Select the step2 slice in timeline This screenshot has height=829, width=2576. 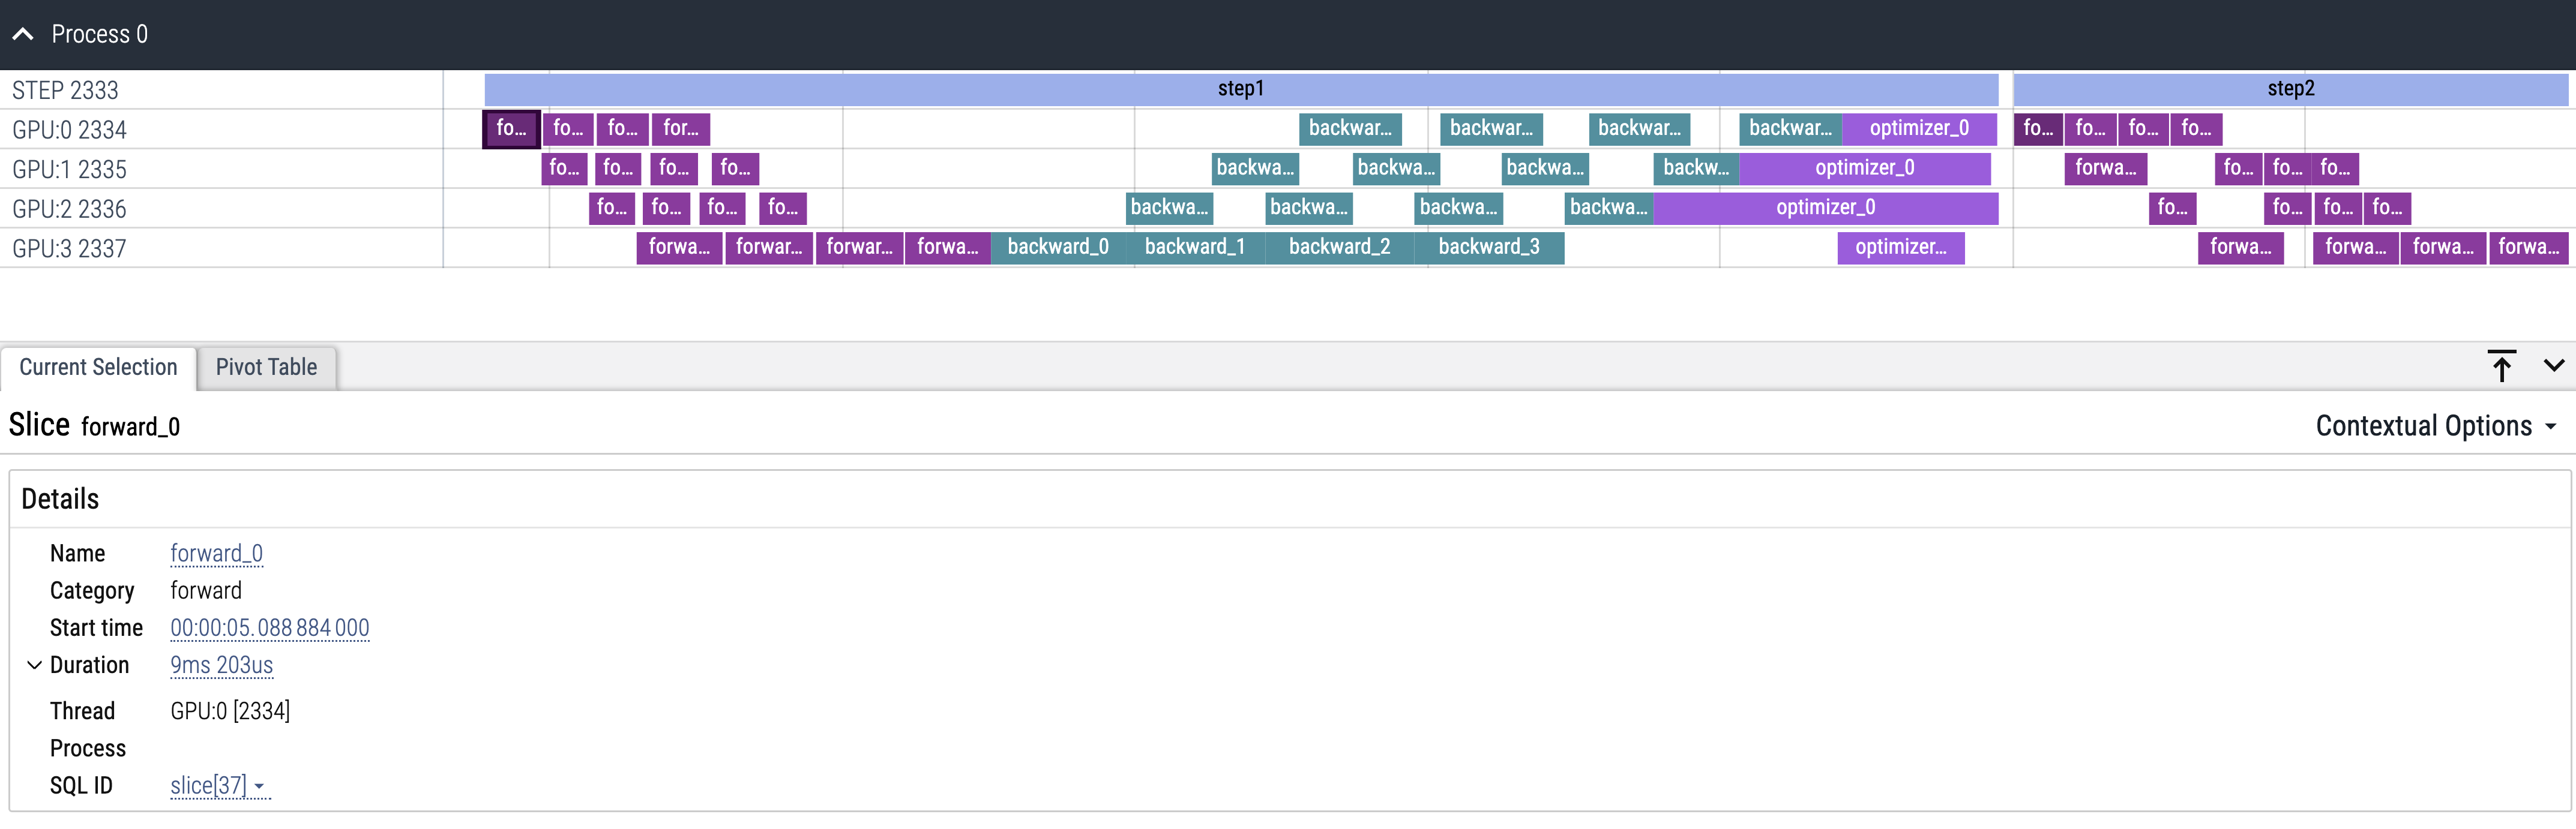(x=2290, y=89)
